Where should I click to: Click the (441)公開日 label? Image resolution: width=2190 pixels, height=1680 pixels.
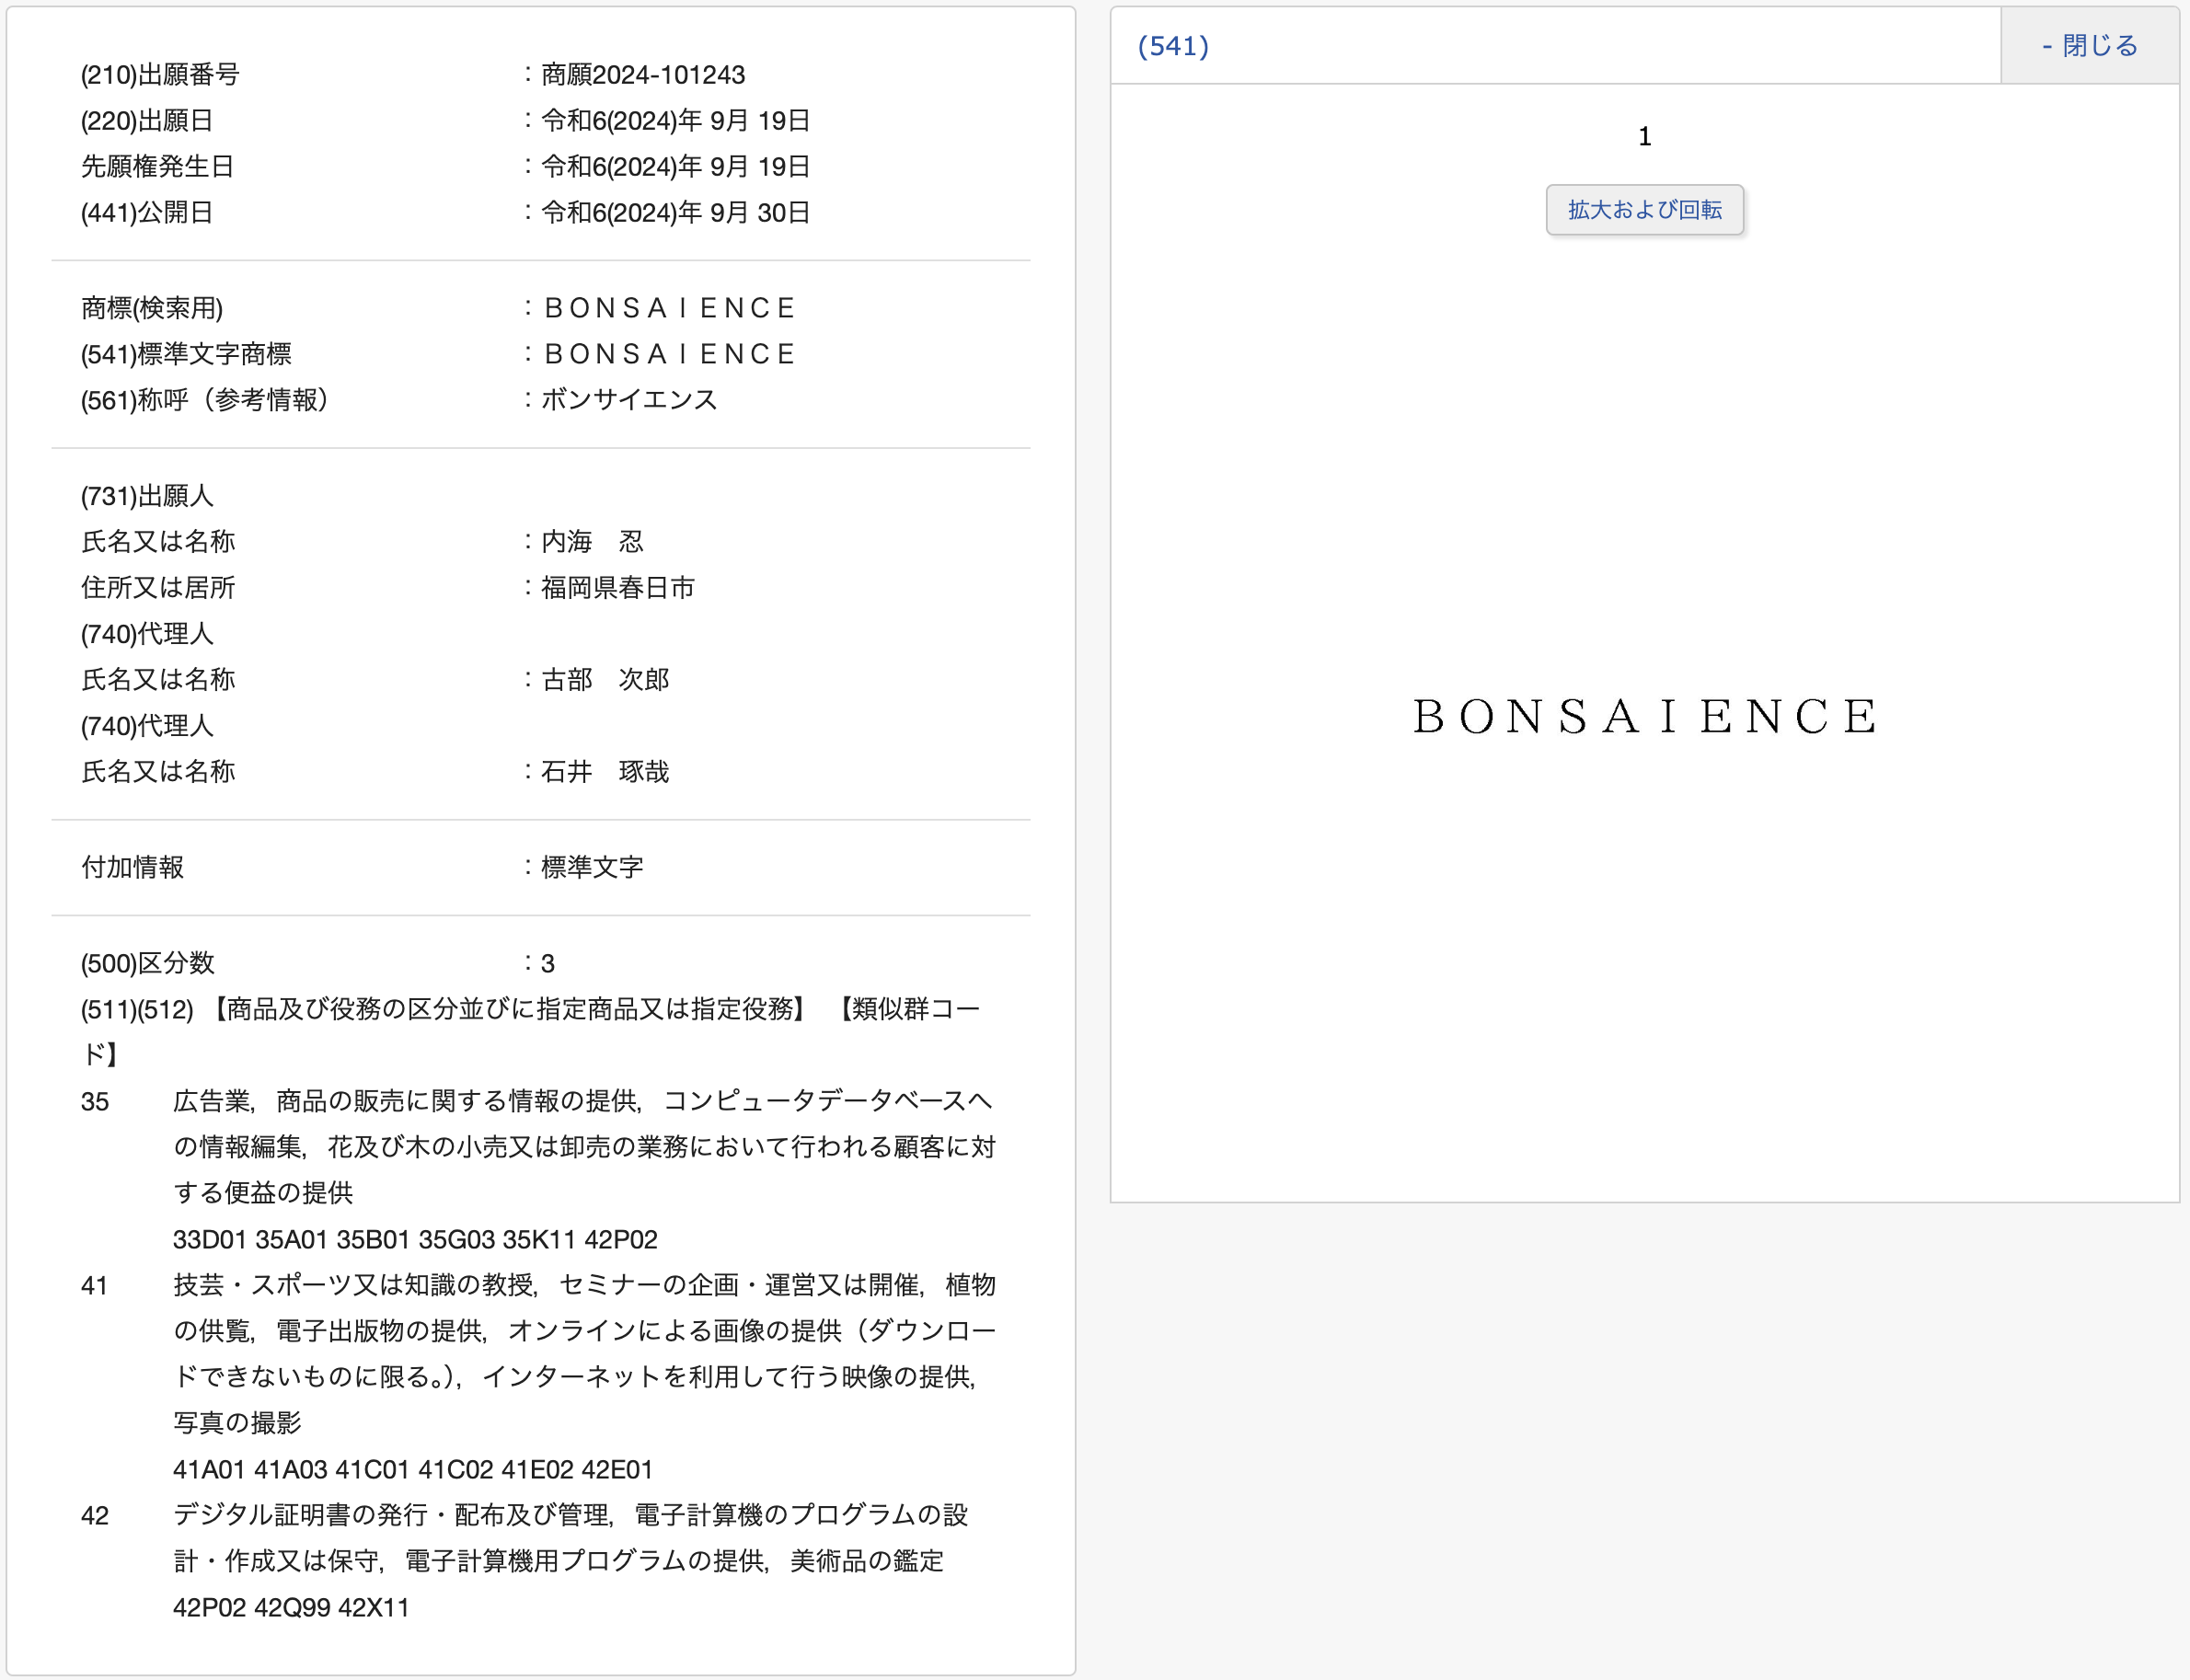pyautogui.click(x=147, y=213)
